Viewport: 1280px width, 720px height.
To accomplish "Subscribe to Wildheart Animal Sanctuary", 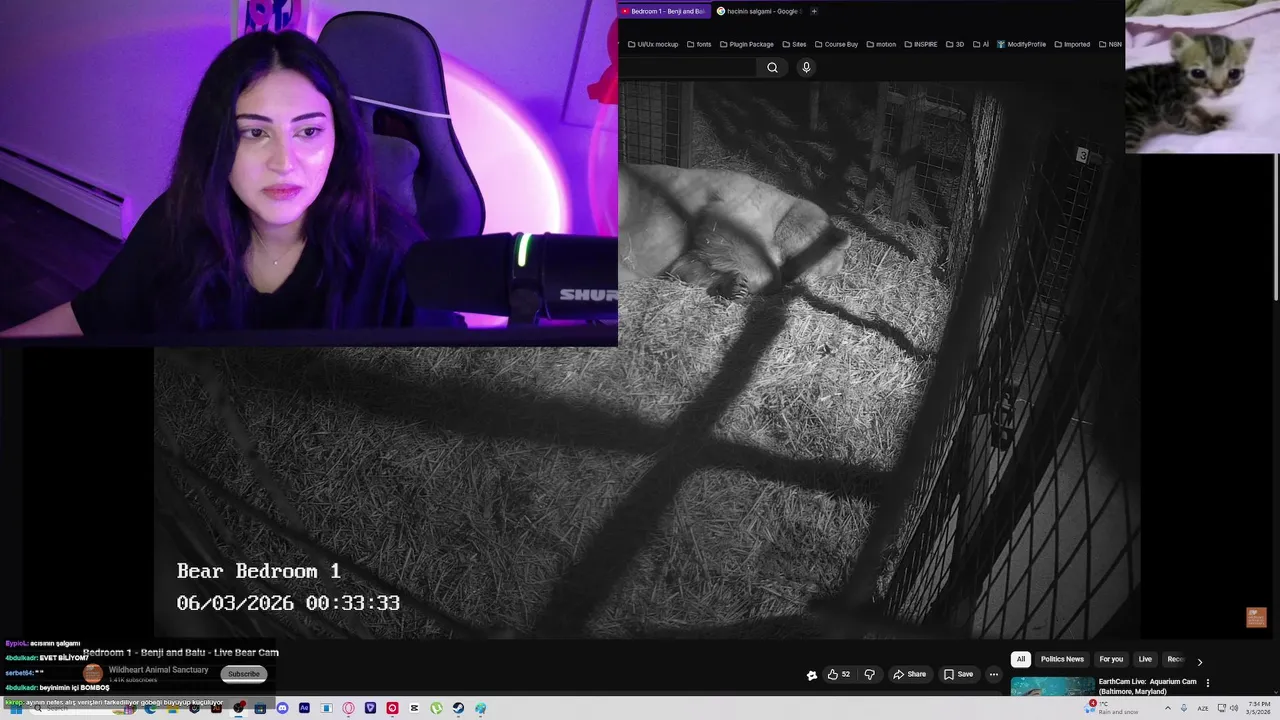I will pyautogui.click(x=244, y=674).
